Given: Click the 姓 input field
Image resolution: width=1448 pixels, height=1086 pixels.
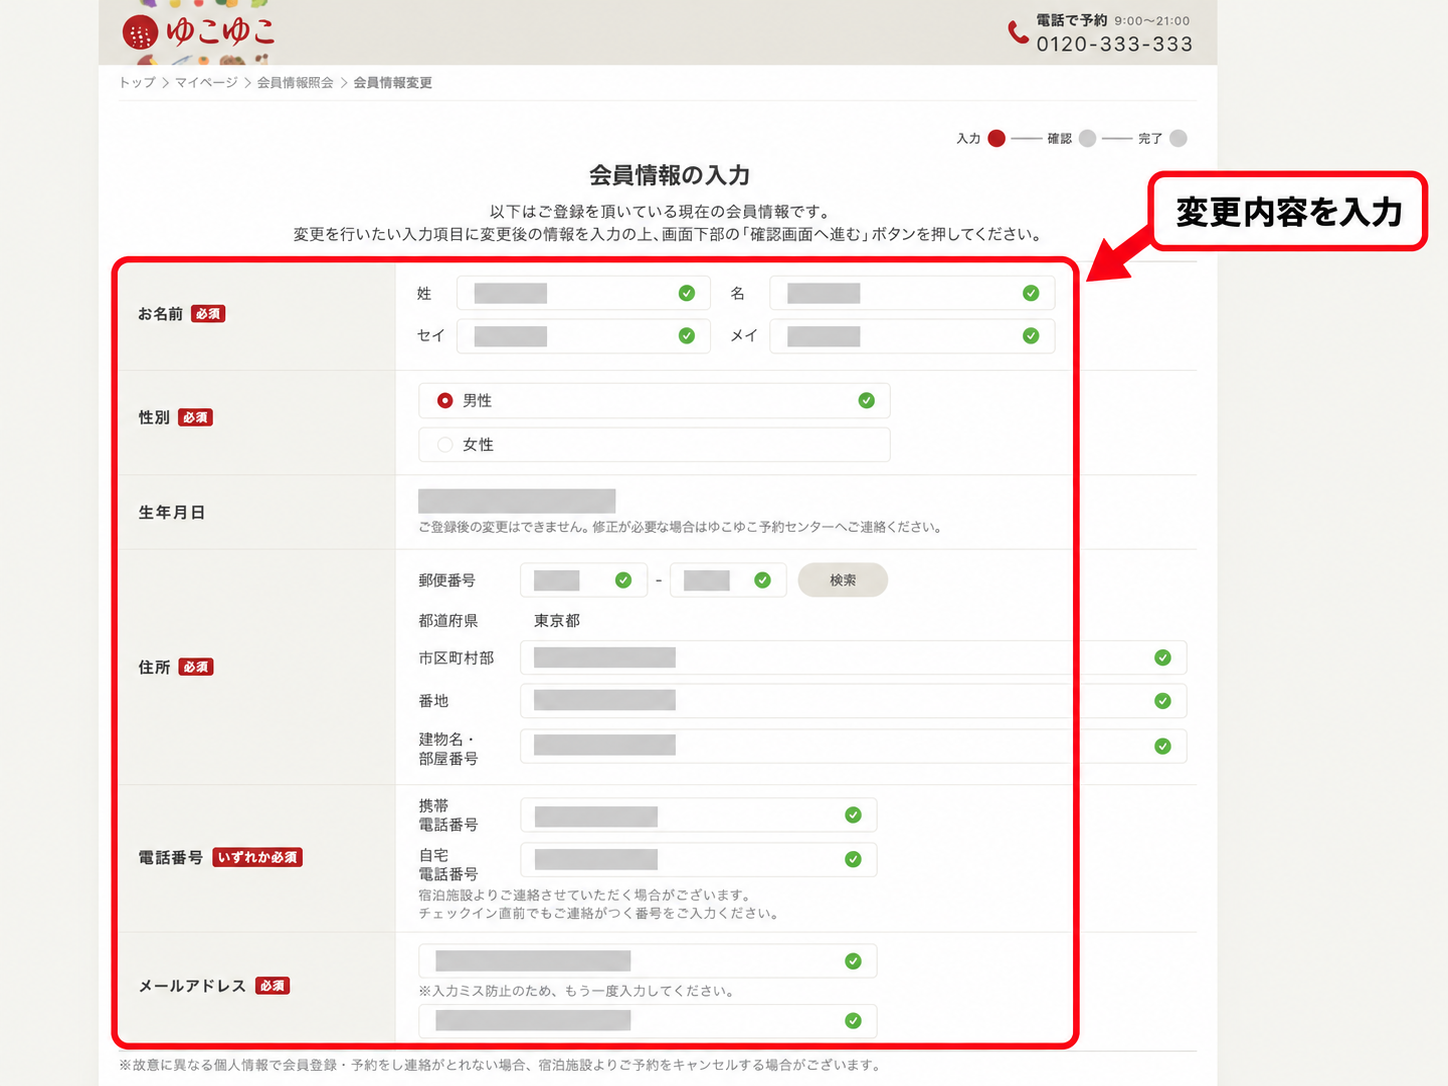Looking at the screenshot, I should point(583,293).
